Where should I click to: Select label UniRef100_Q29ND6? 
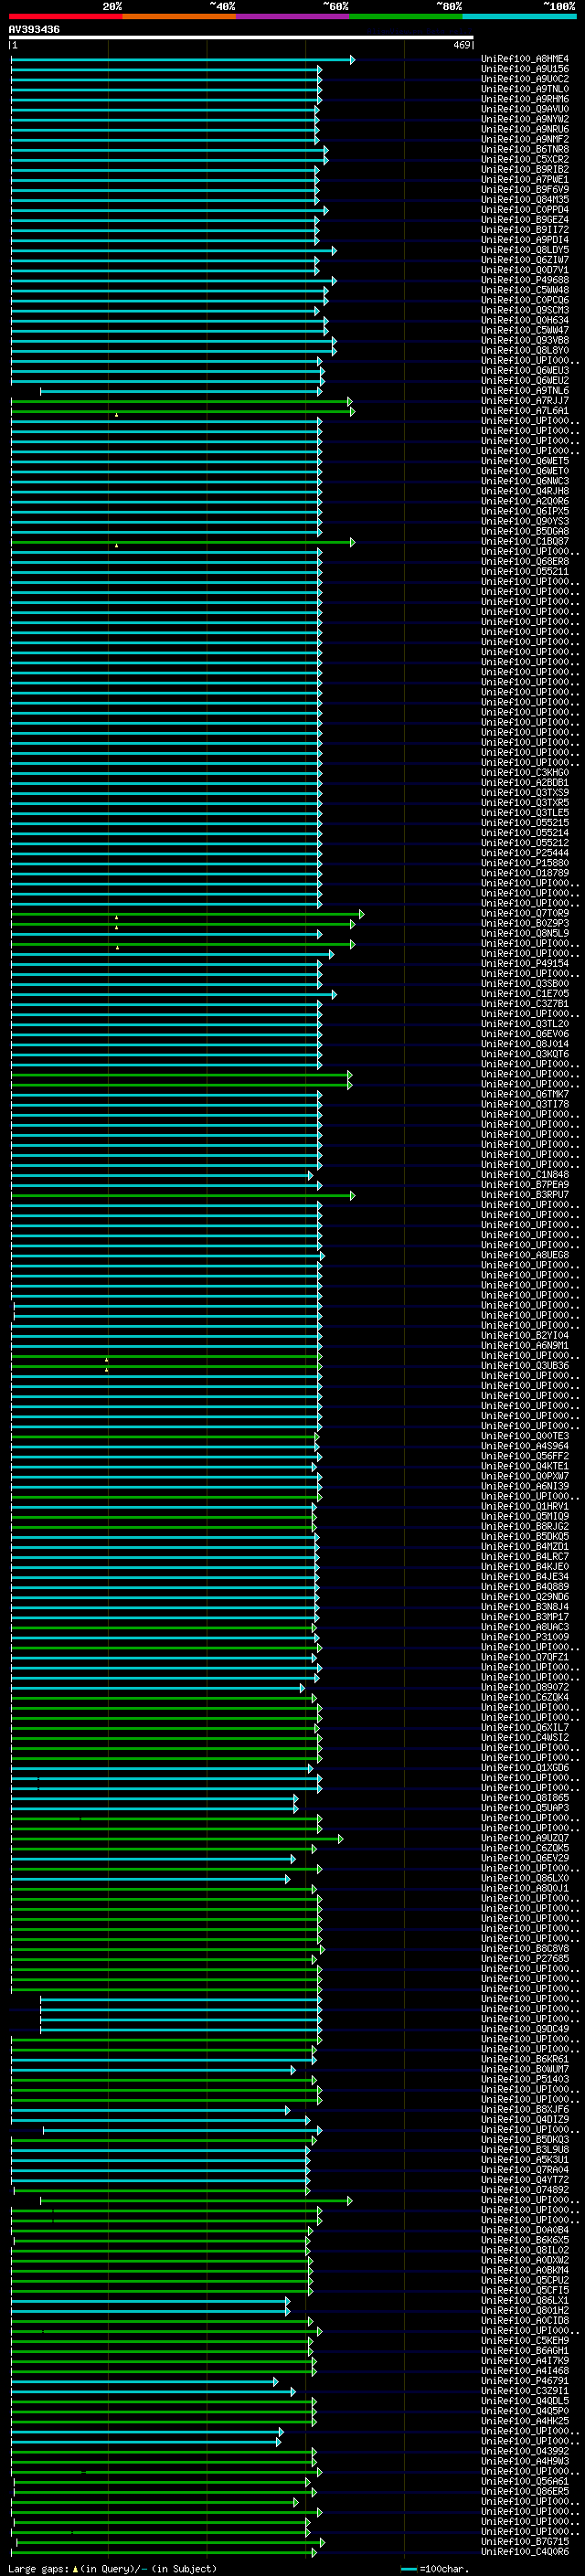click(525, 1597)
